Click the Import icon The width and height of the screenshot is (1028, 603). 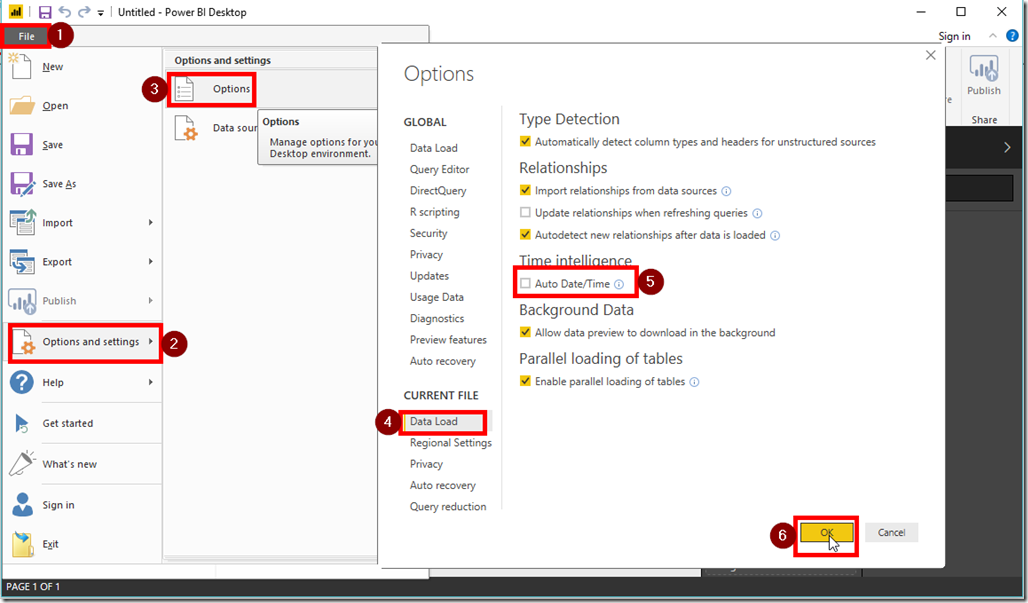pyautogui.click(x=22, y=222)
